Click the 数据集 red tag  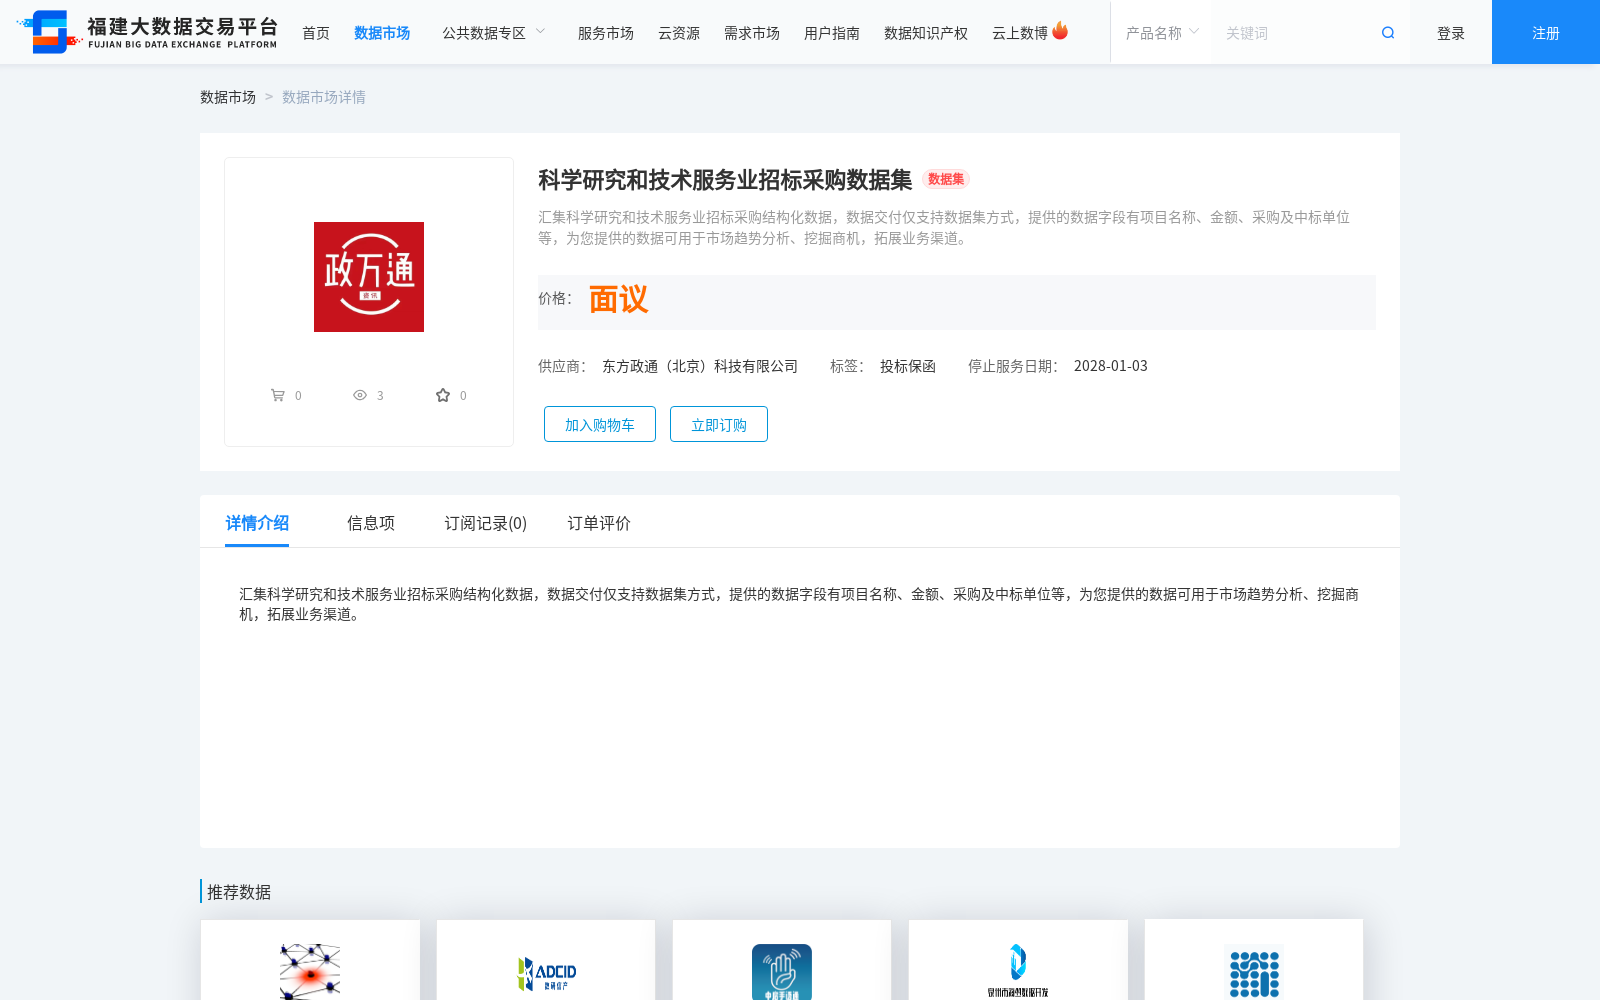946,179
